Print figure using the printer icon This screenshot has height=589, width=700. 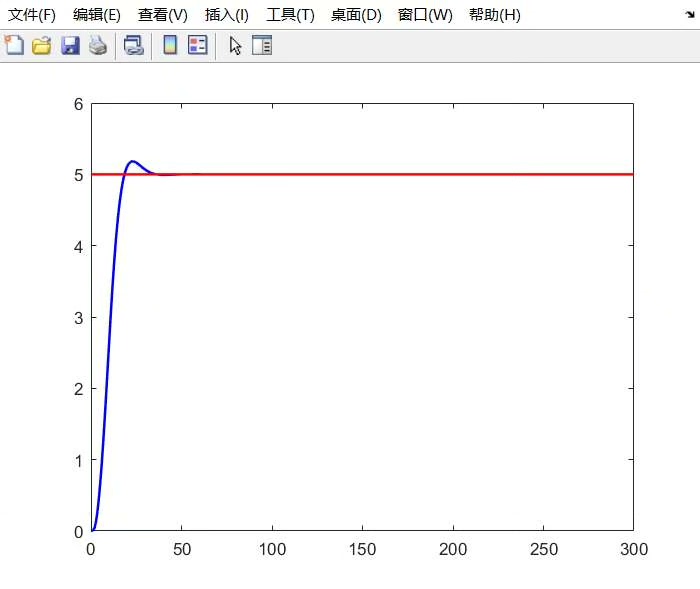(x=98, y=45)
